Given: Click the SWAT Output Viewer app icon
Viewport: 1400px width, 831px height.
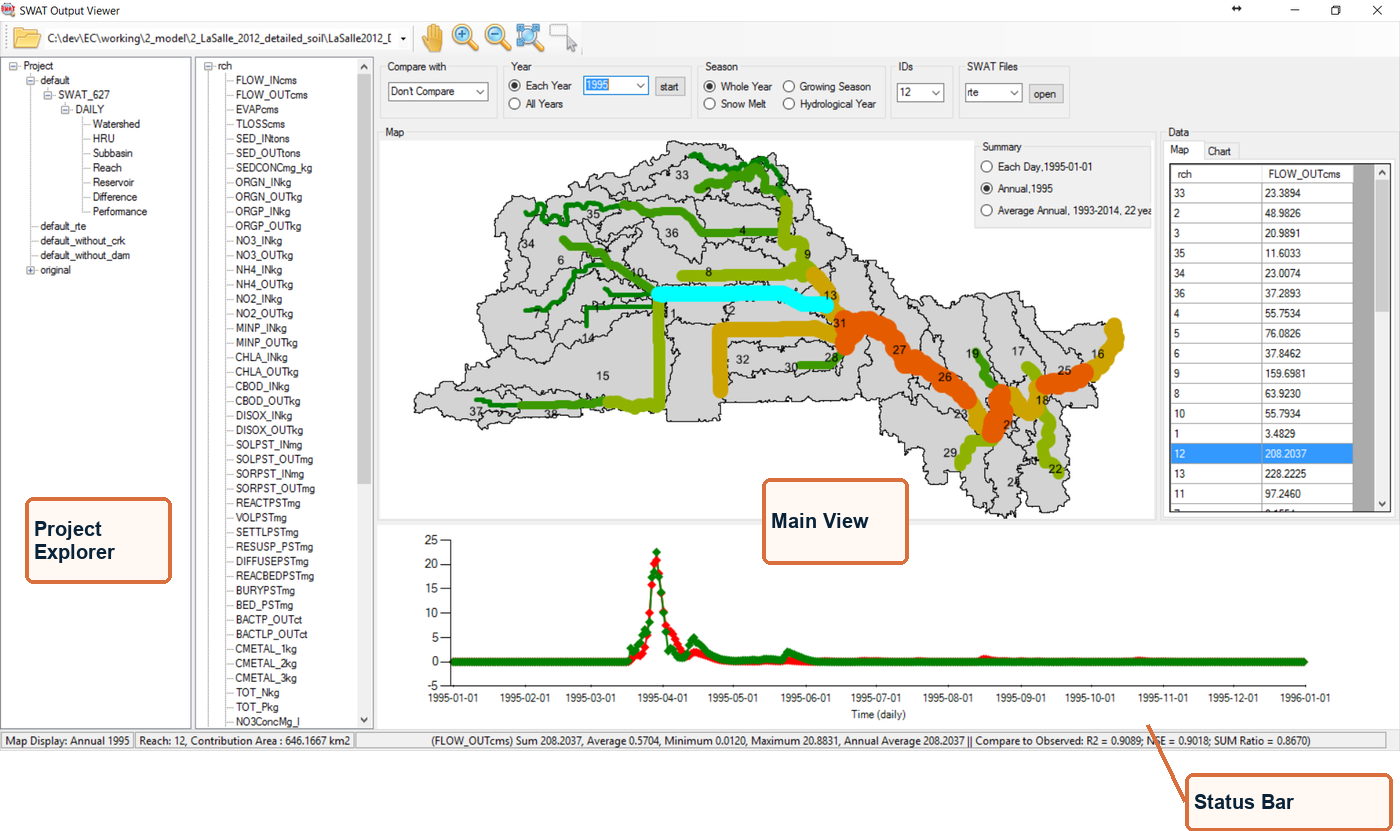Looking at the screenshot, I should tap(10, 9).
